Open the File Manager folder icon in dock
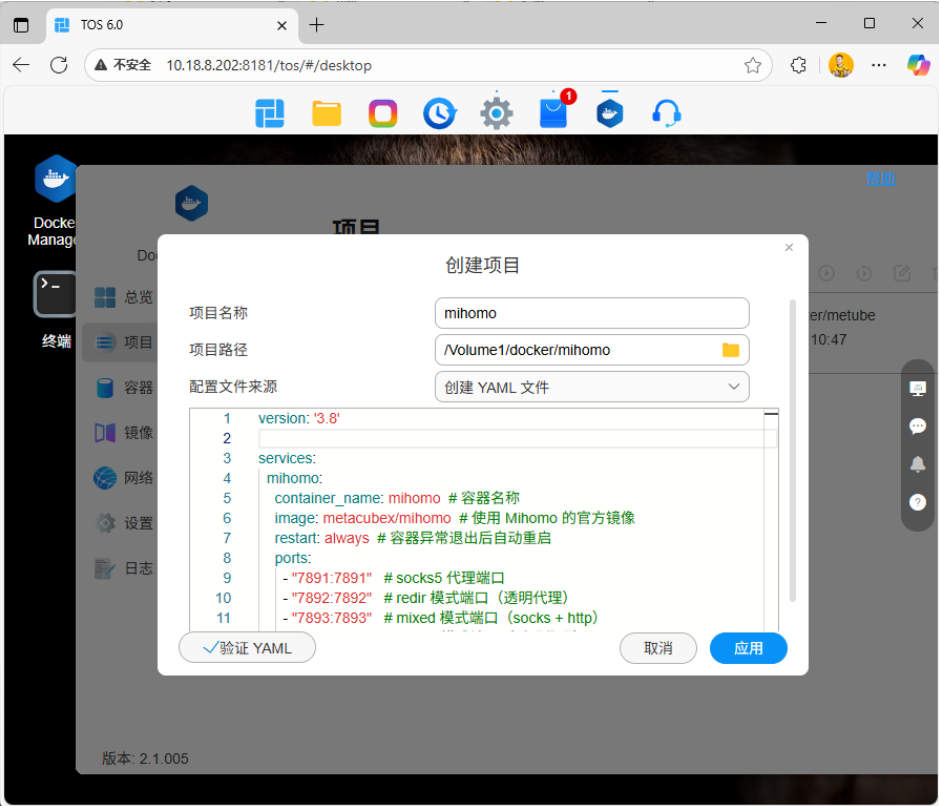The width and height of the screenshot is (939, 806). tap(326, 113)
